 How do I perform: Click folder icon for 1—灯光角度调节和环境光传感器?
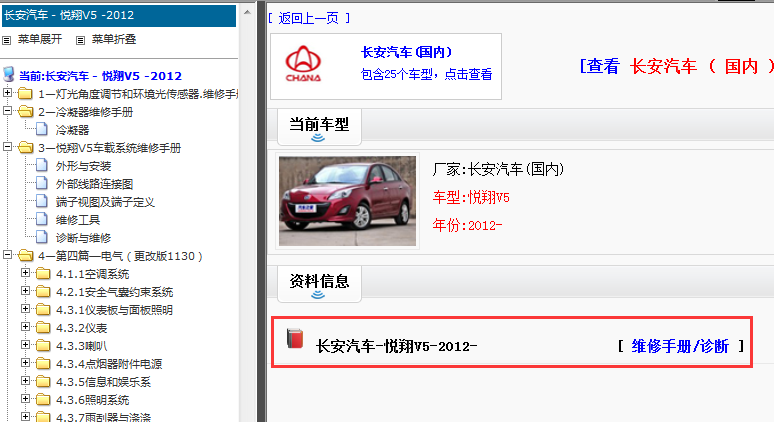point(25,93)
